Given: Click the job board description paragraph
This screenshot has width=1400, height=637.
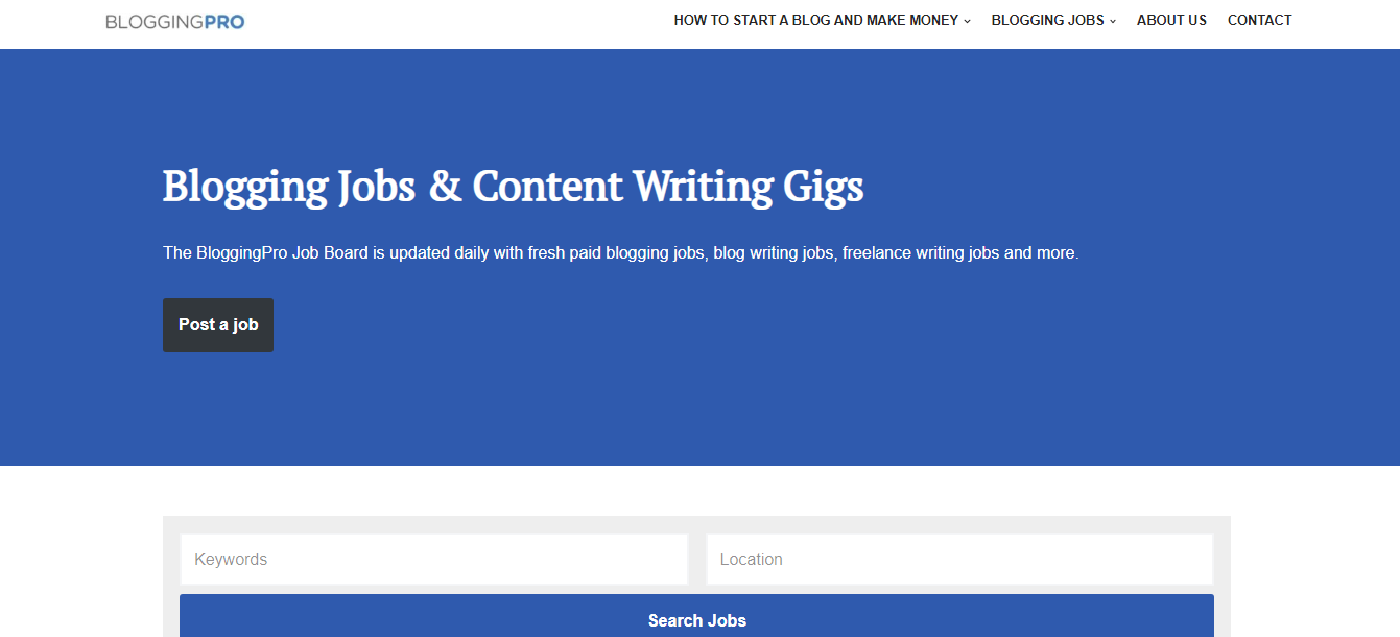Looking at the screenshot, I should [621, 253].
